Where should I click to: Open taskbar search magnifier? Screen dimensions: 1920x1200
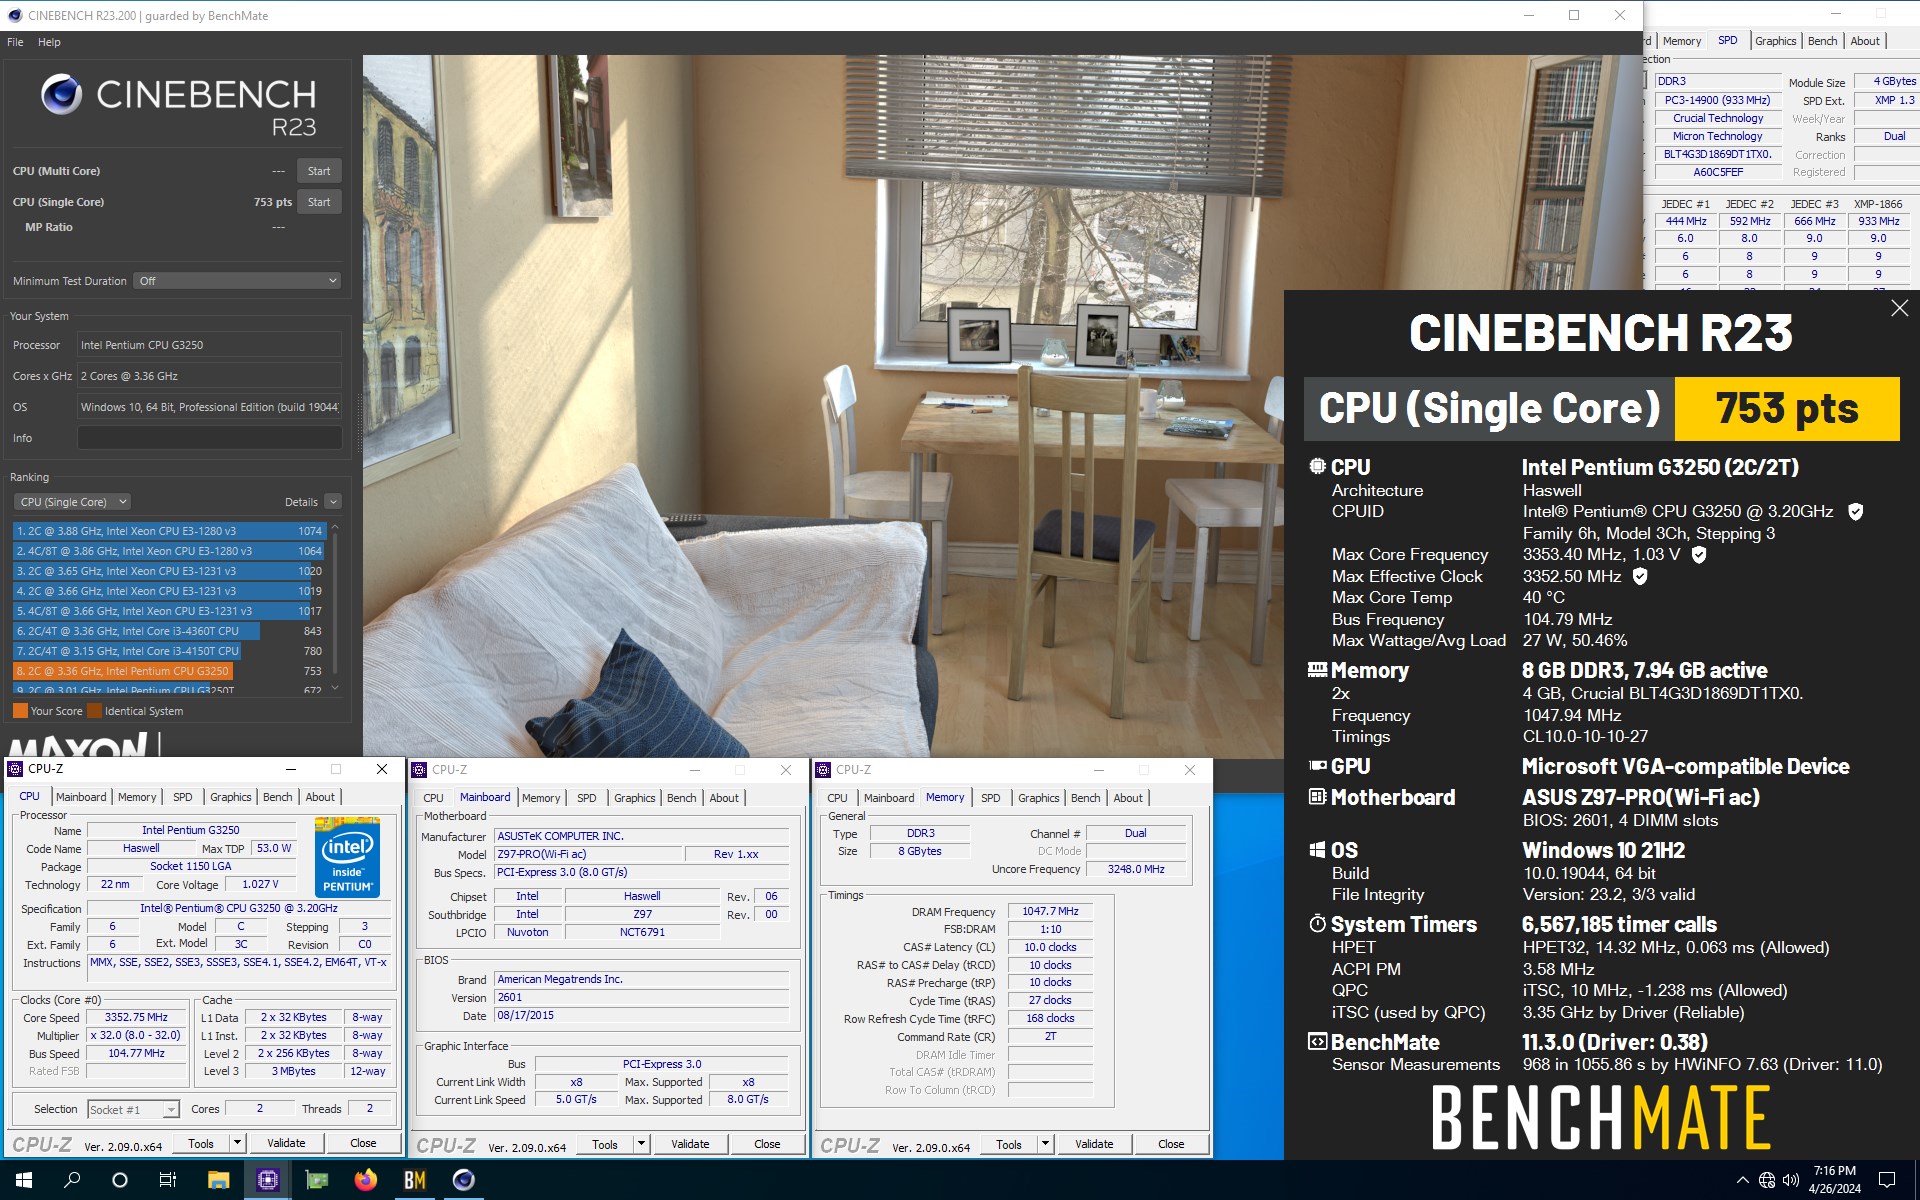point(72,1180)
